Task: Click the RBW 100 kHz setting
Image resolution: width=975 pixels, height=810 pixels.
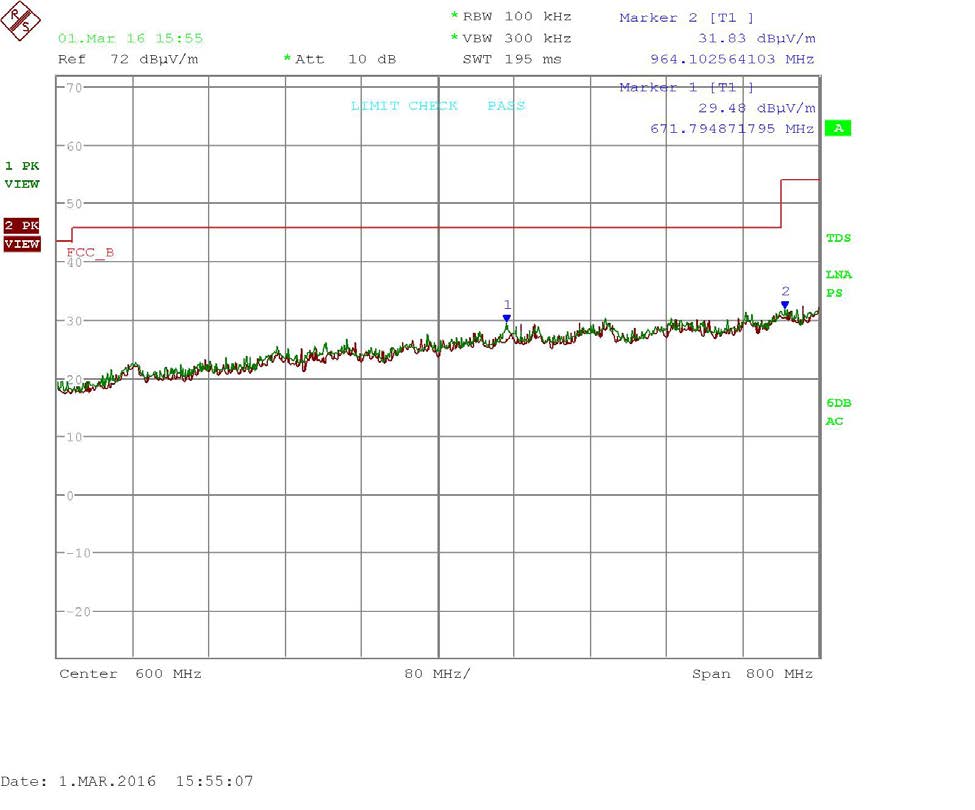Action: (x=511, y=16)
